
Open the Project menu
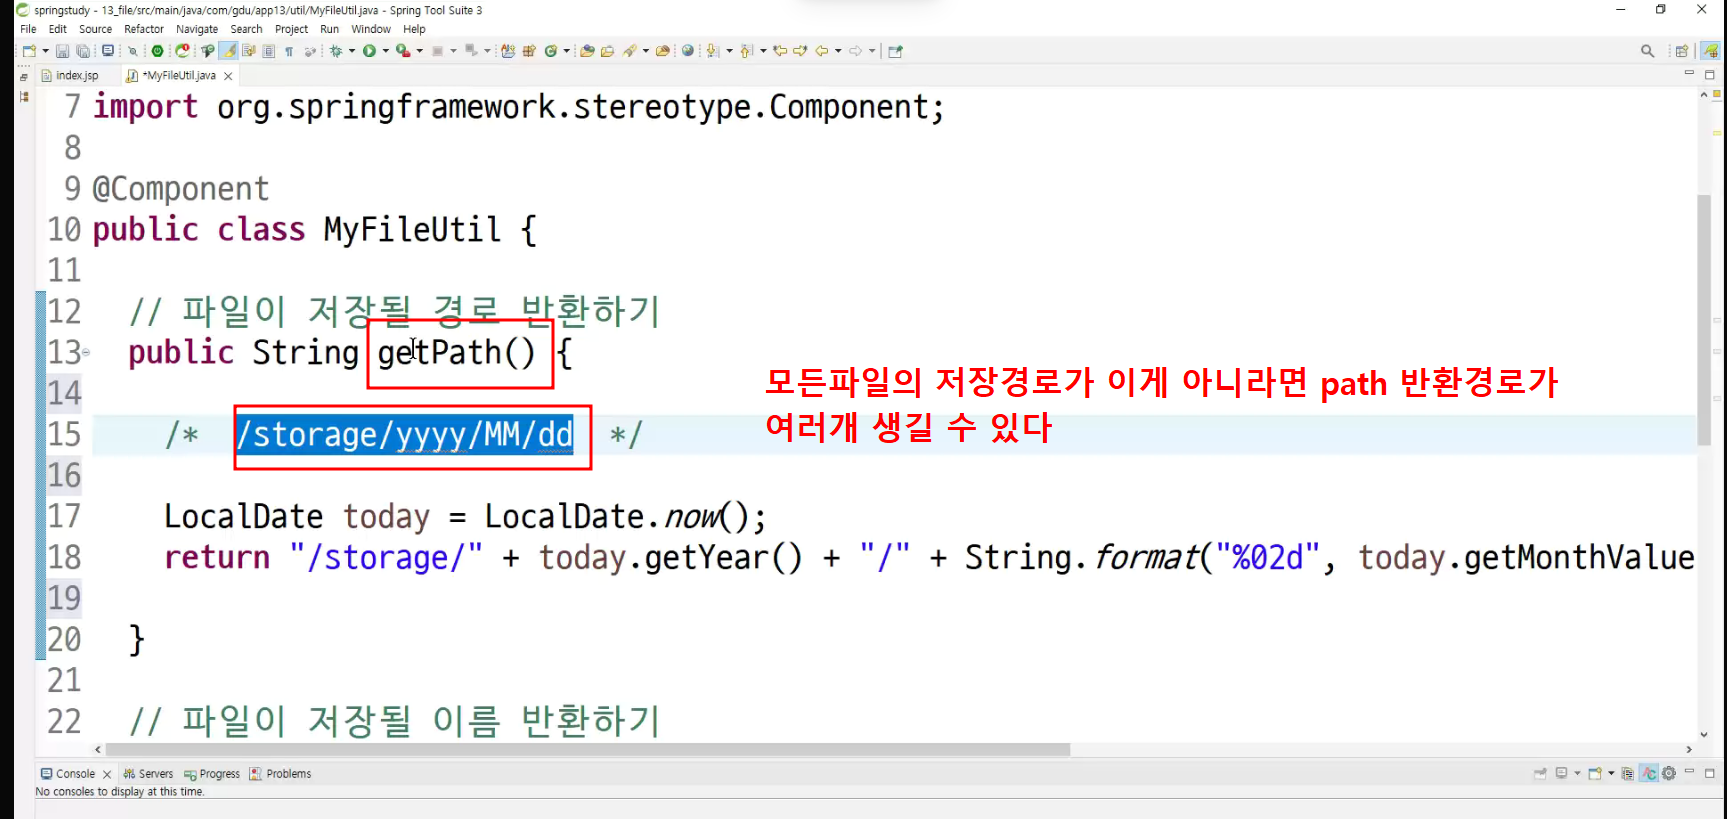click(291, 29)
